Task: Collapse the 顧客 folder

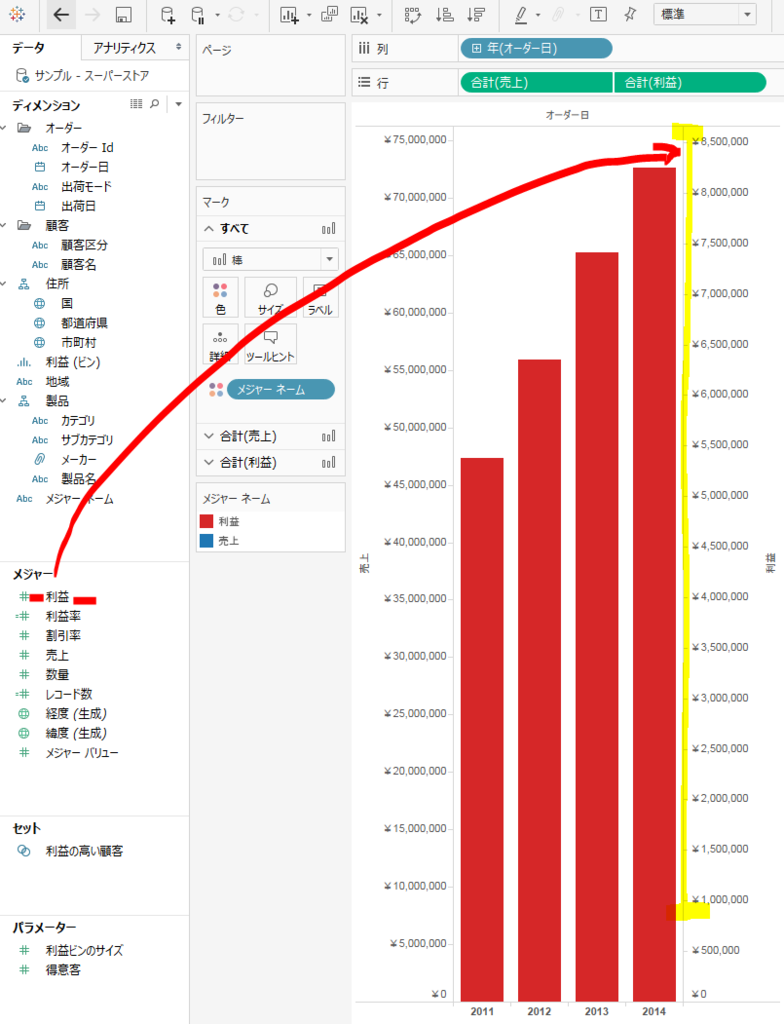Action: pos(5,225)
